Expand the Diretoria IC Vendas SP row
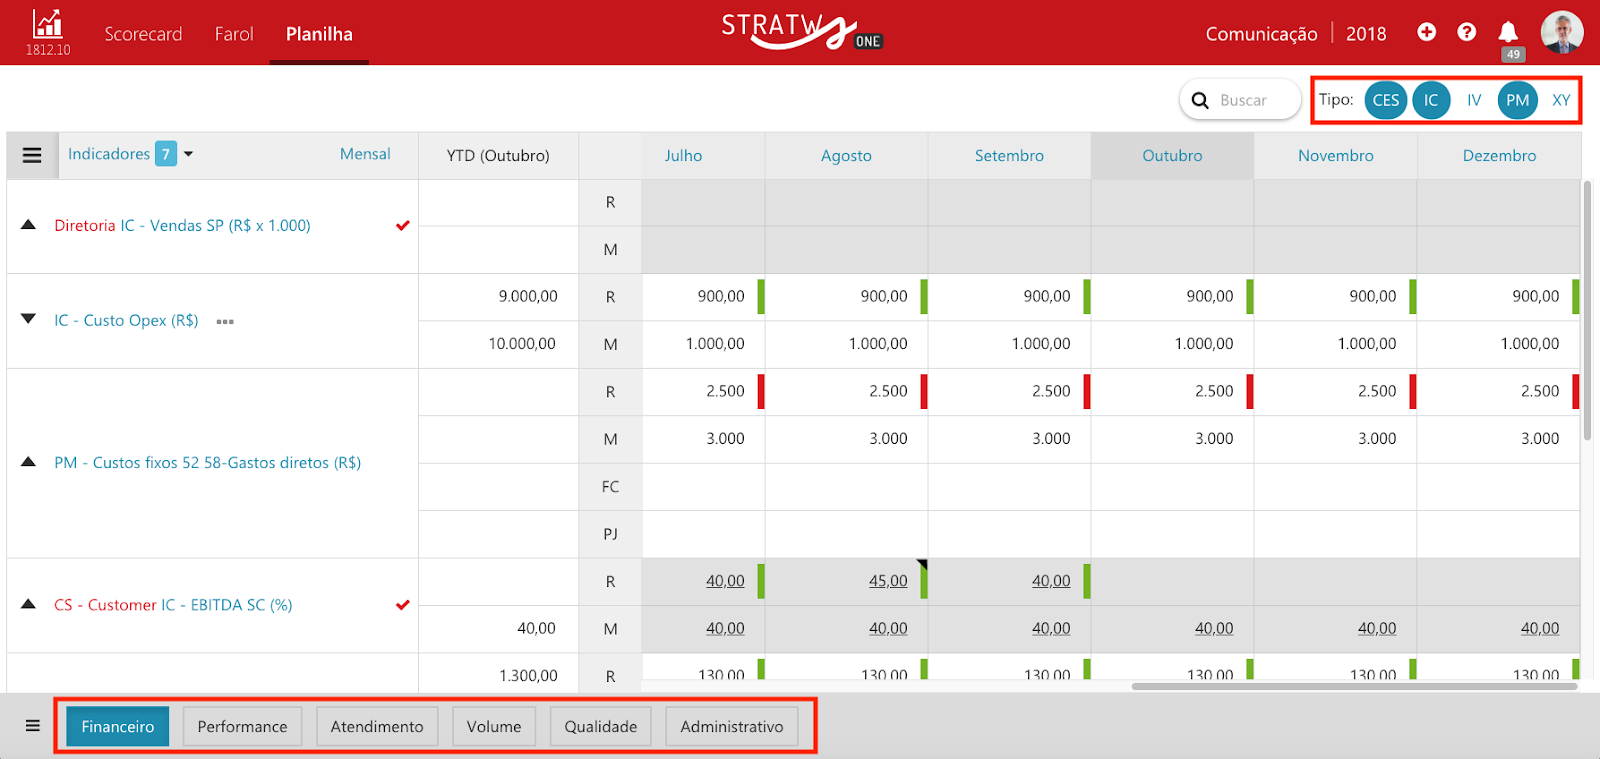1600x759 pixels. (28, 225)
